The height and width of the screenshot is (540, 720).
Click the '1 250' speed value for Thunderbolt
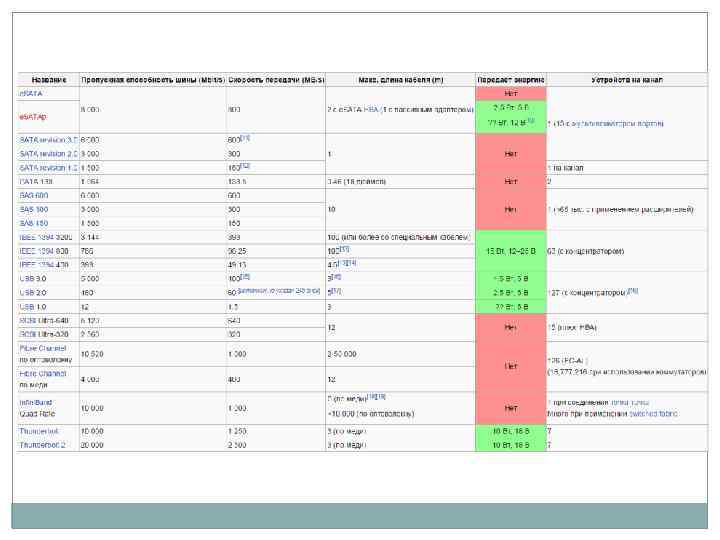point(237,432)
